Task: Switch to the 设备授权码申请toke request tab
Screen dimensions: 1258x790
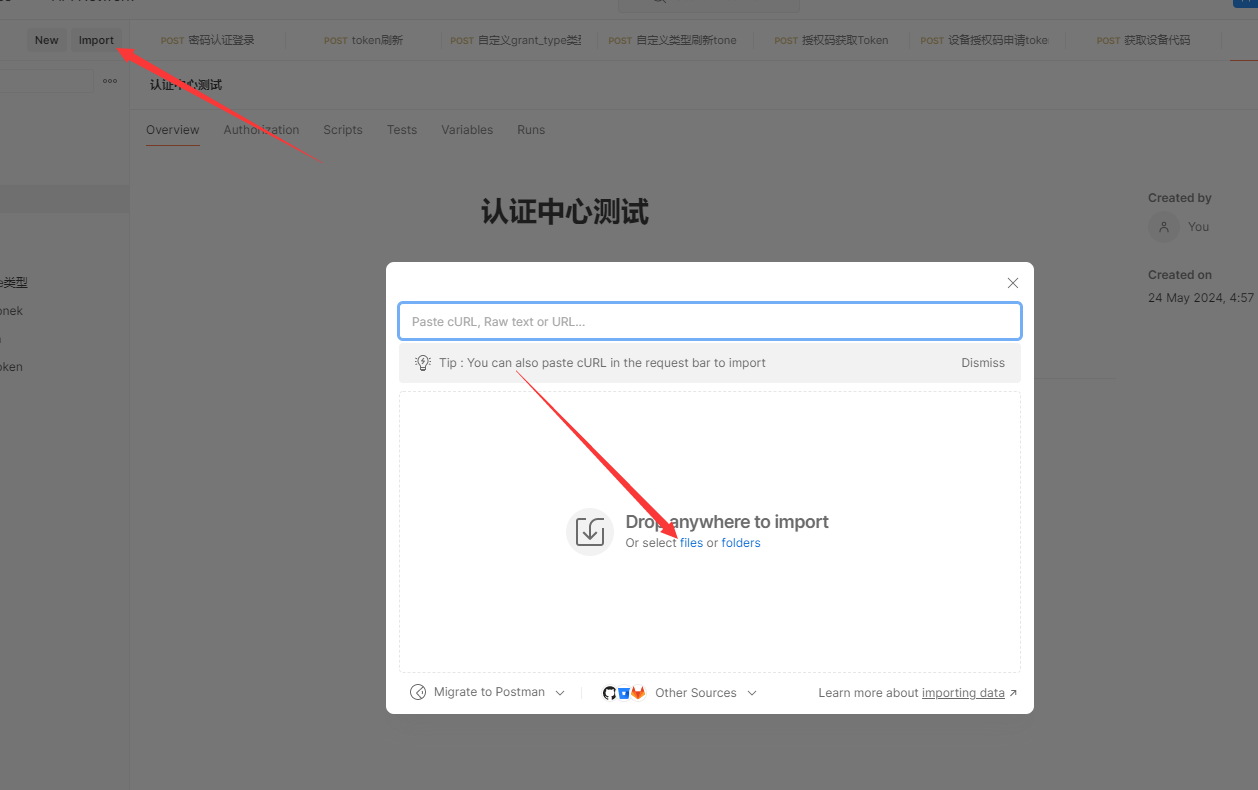Action: 985,40
